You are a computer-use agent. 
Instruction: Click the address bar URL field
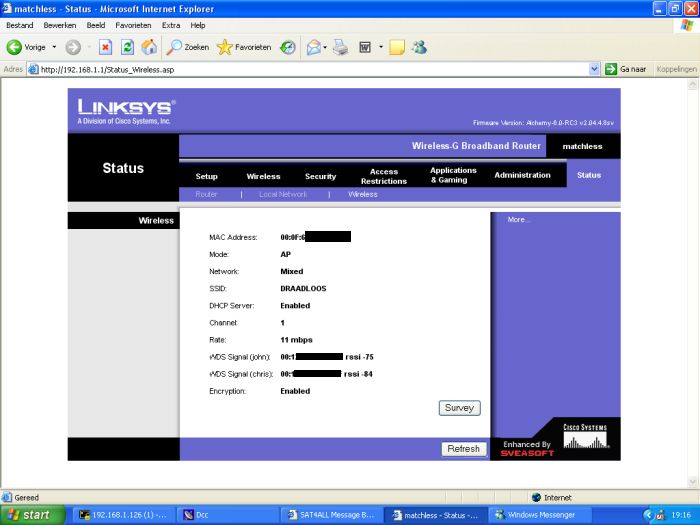click(x=308, y=70)
